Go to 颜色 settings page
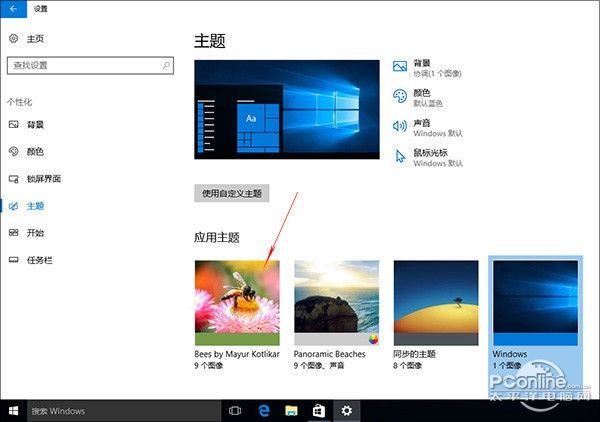This screenshot has width=600, height=422. pyautogui.click(x=35, y=152)
